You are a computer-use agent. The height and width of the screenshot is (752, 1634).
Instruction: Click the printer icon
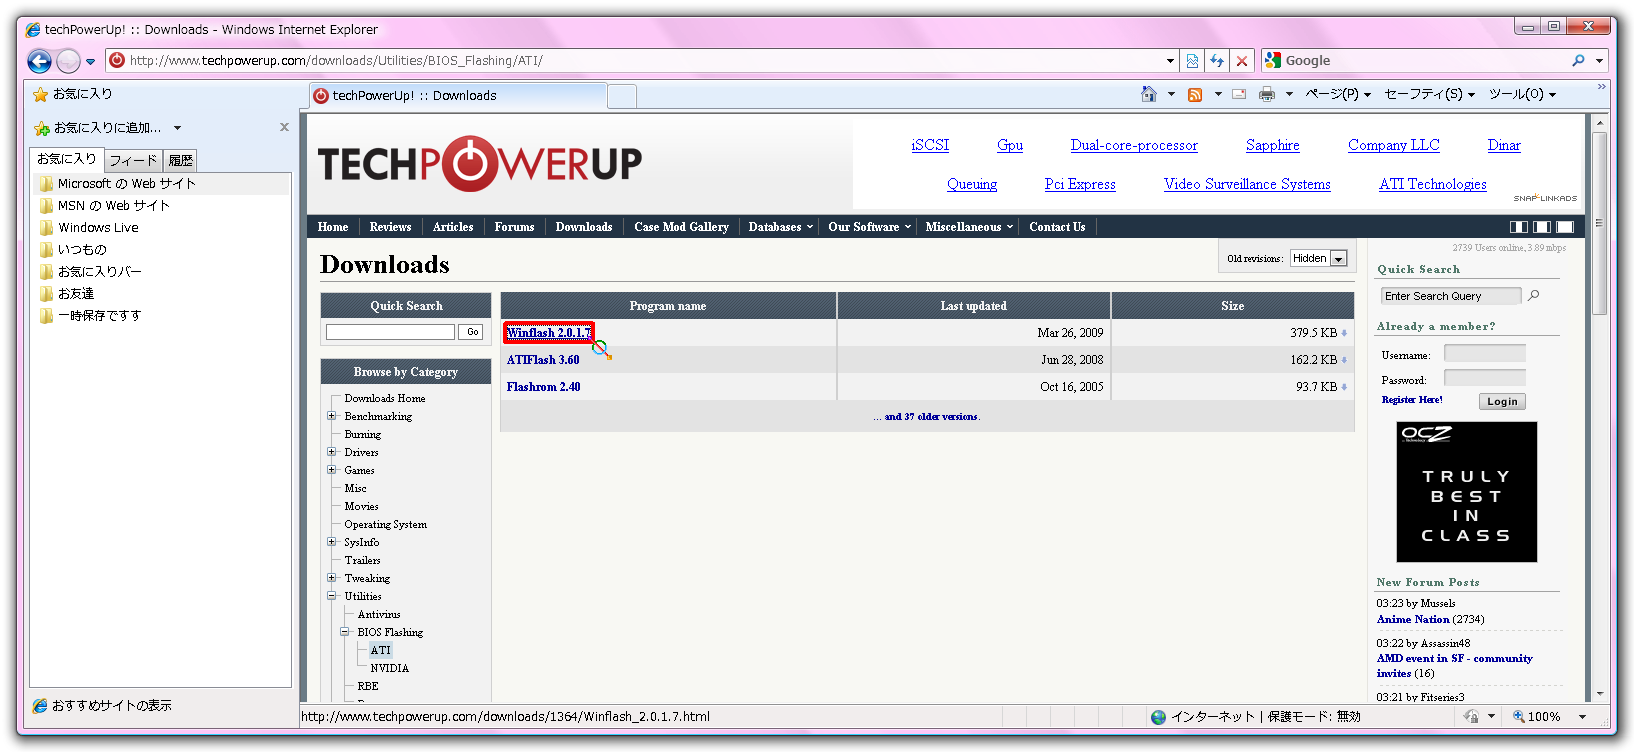(1267, 94)
